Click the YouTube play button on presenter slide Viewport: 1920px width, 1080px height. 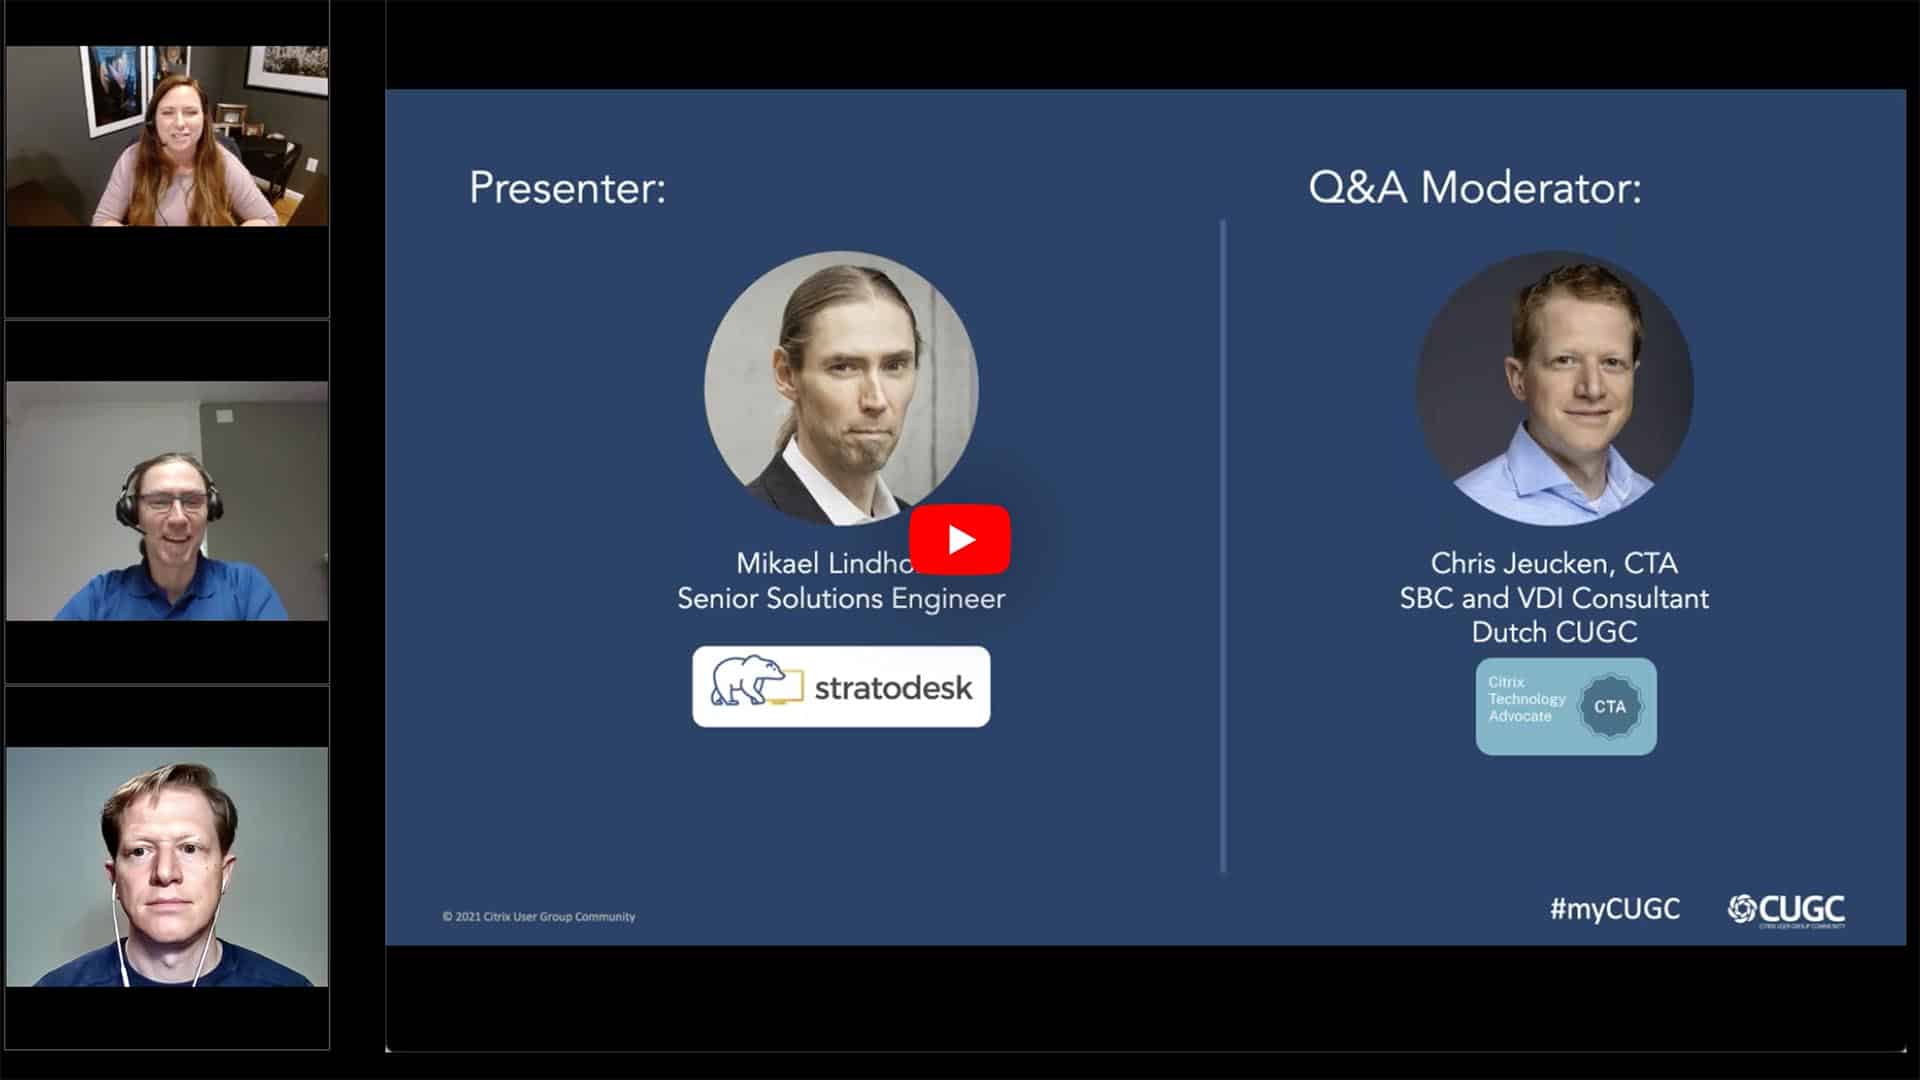(x=960, y=537)
